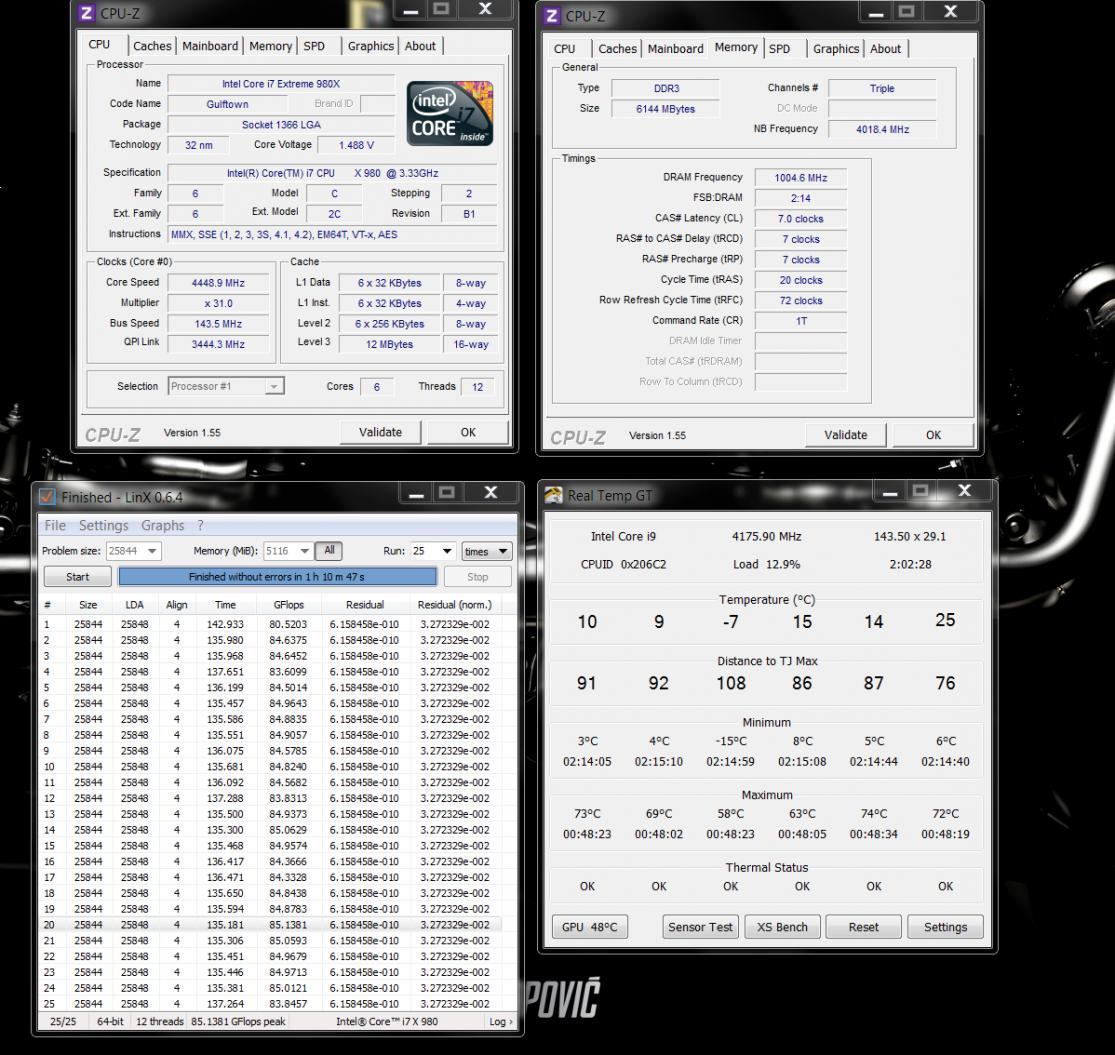
Task: Click the 74°C maximum temperature reading
Action: 874,813
